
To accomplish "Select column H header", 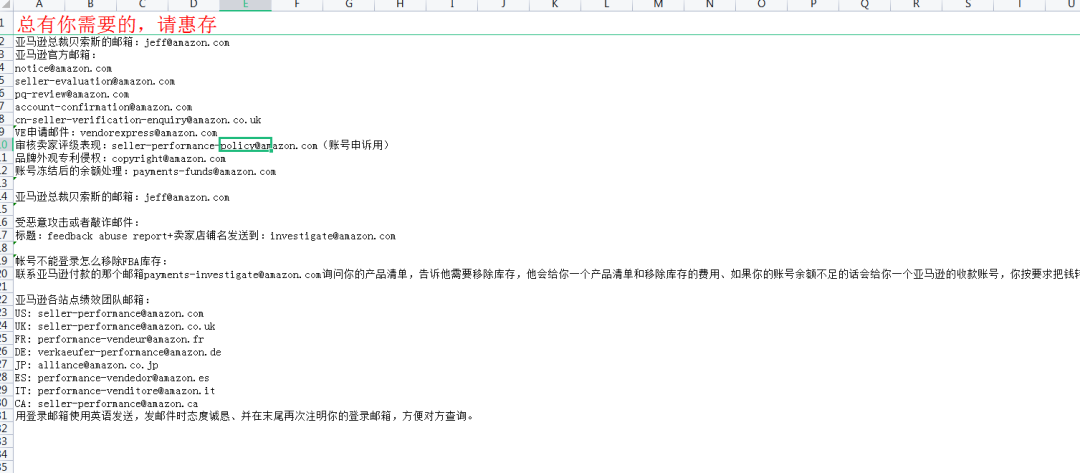I will pyautogui.click(x=400, y=6).
